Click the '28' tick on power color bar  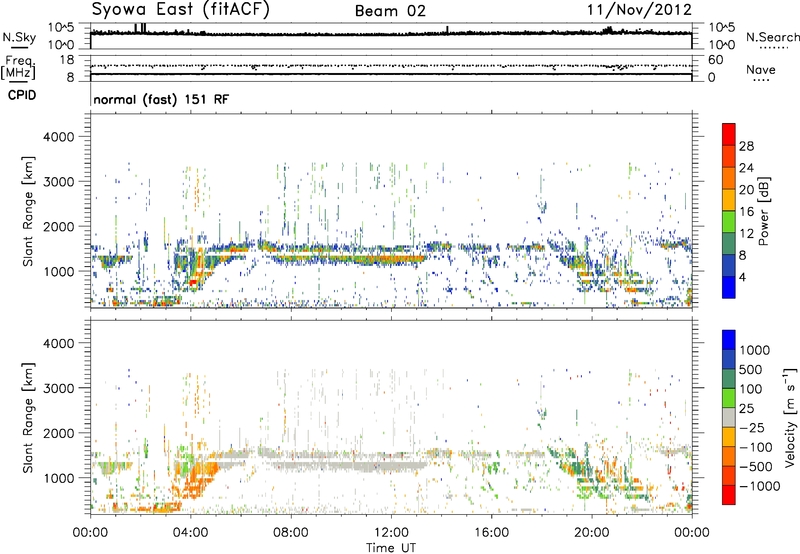pos(746,146)
